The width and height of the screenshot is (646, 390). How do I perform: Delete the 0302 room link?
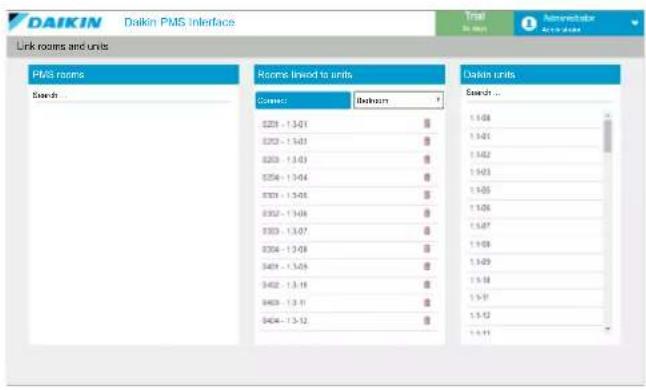(427, 213)
